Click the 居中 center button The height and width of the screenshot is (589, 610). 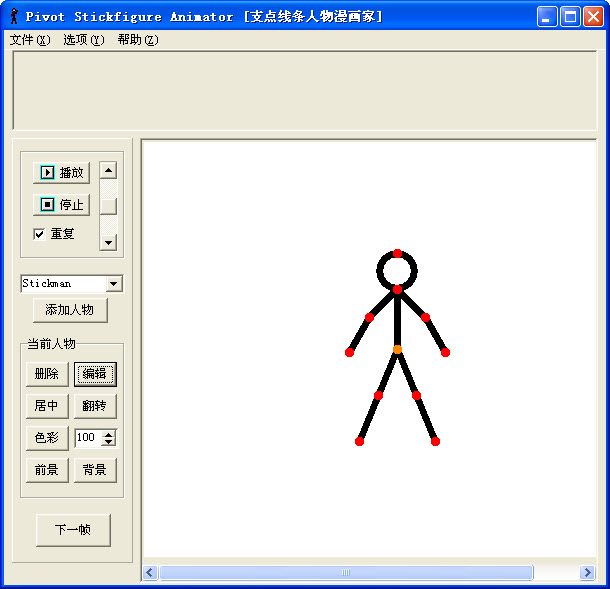(x=47, y=406)
